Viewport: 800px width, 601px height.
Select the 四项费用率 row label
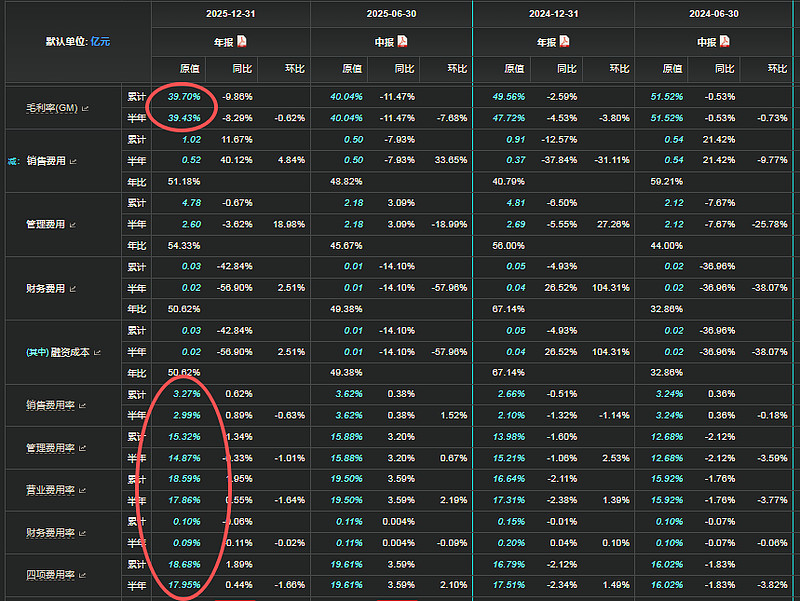click(x=52, y=577)
